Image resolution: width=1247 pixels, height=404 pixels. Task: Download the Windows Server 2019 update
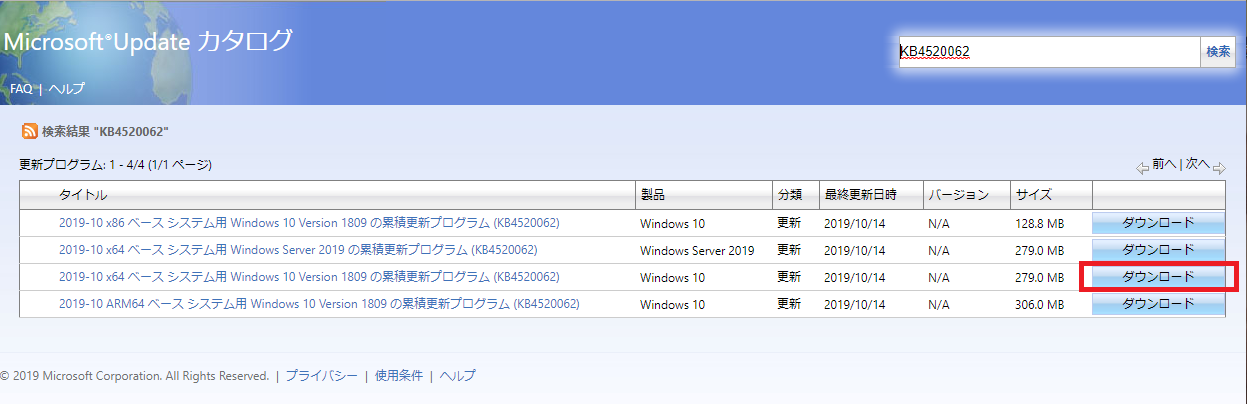click(1158, 250)
